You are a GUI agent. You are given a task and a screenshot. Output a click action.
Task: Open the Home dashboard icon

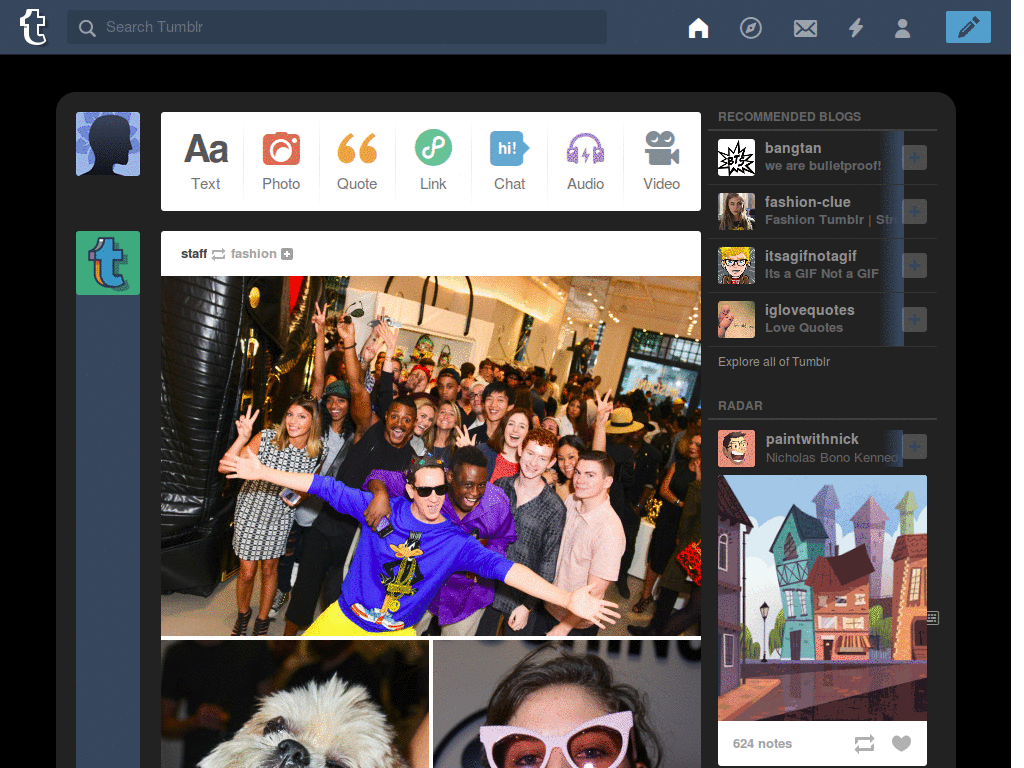coord(698,28)
